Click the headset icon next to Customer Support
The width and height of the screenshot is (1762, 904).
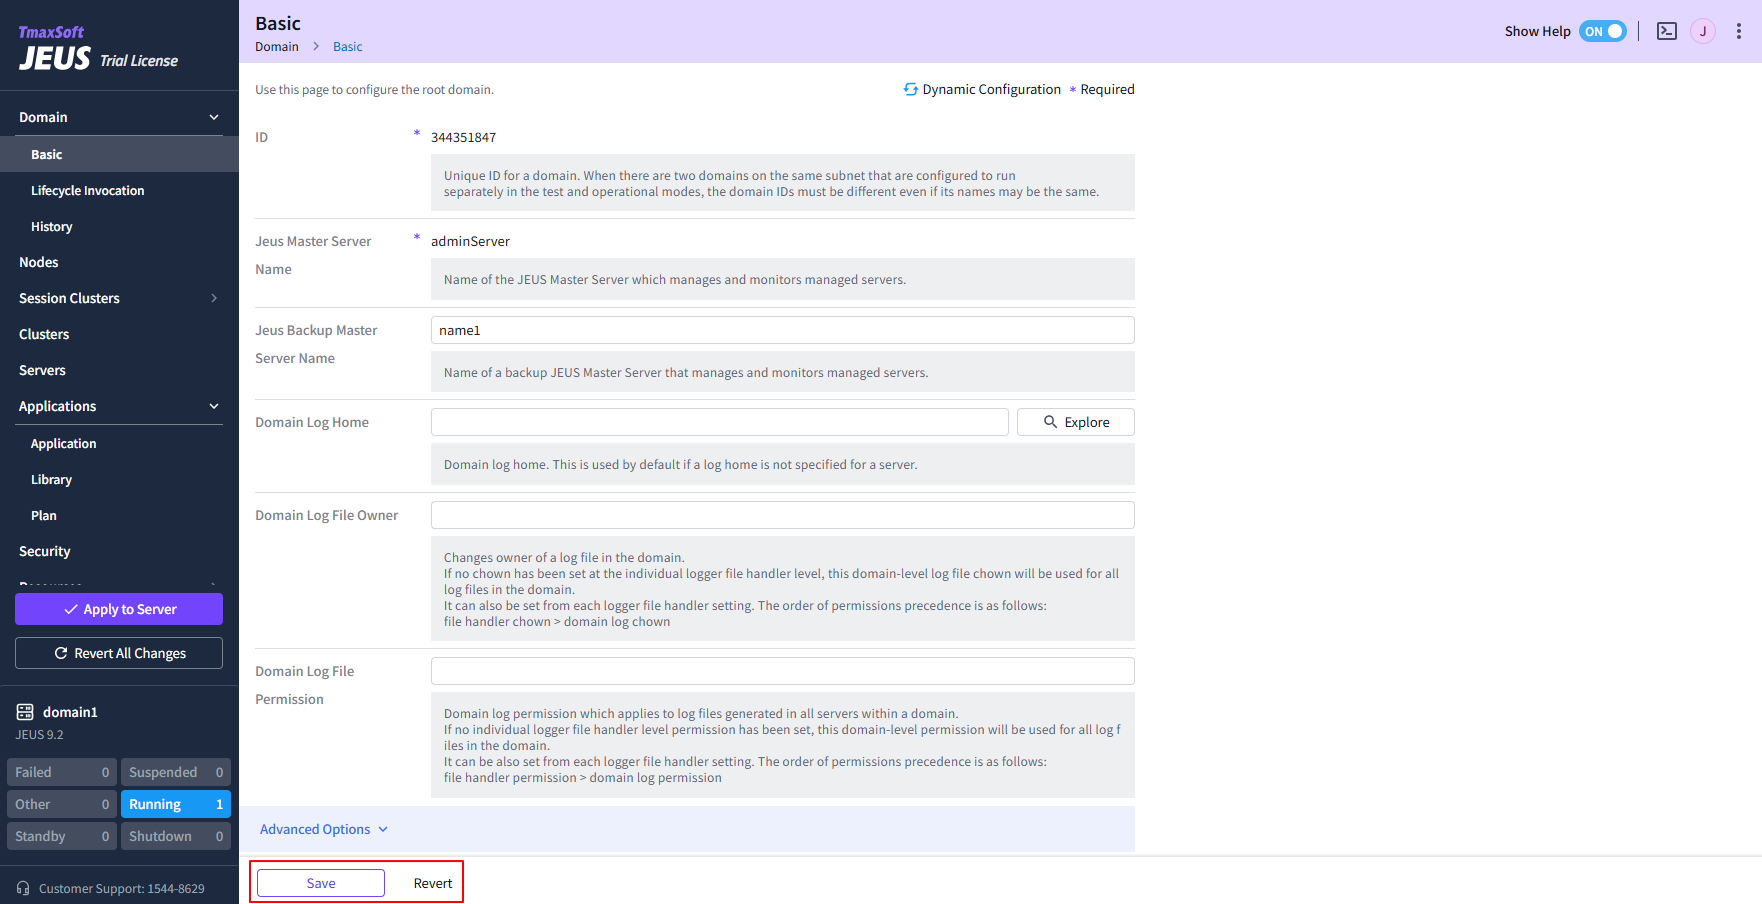24,887
